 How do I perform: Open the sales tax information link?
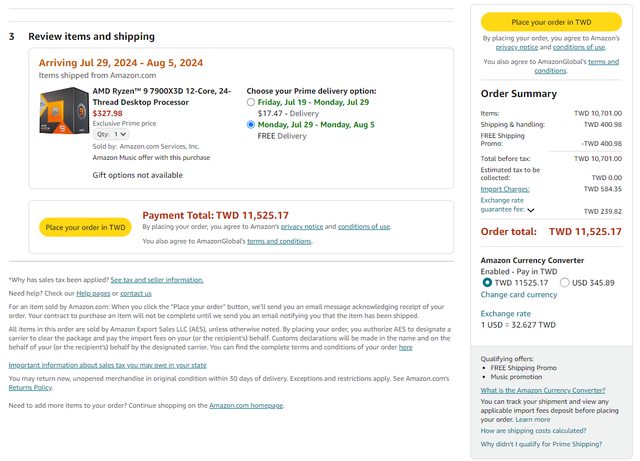(107, 365)
